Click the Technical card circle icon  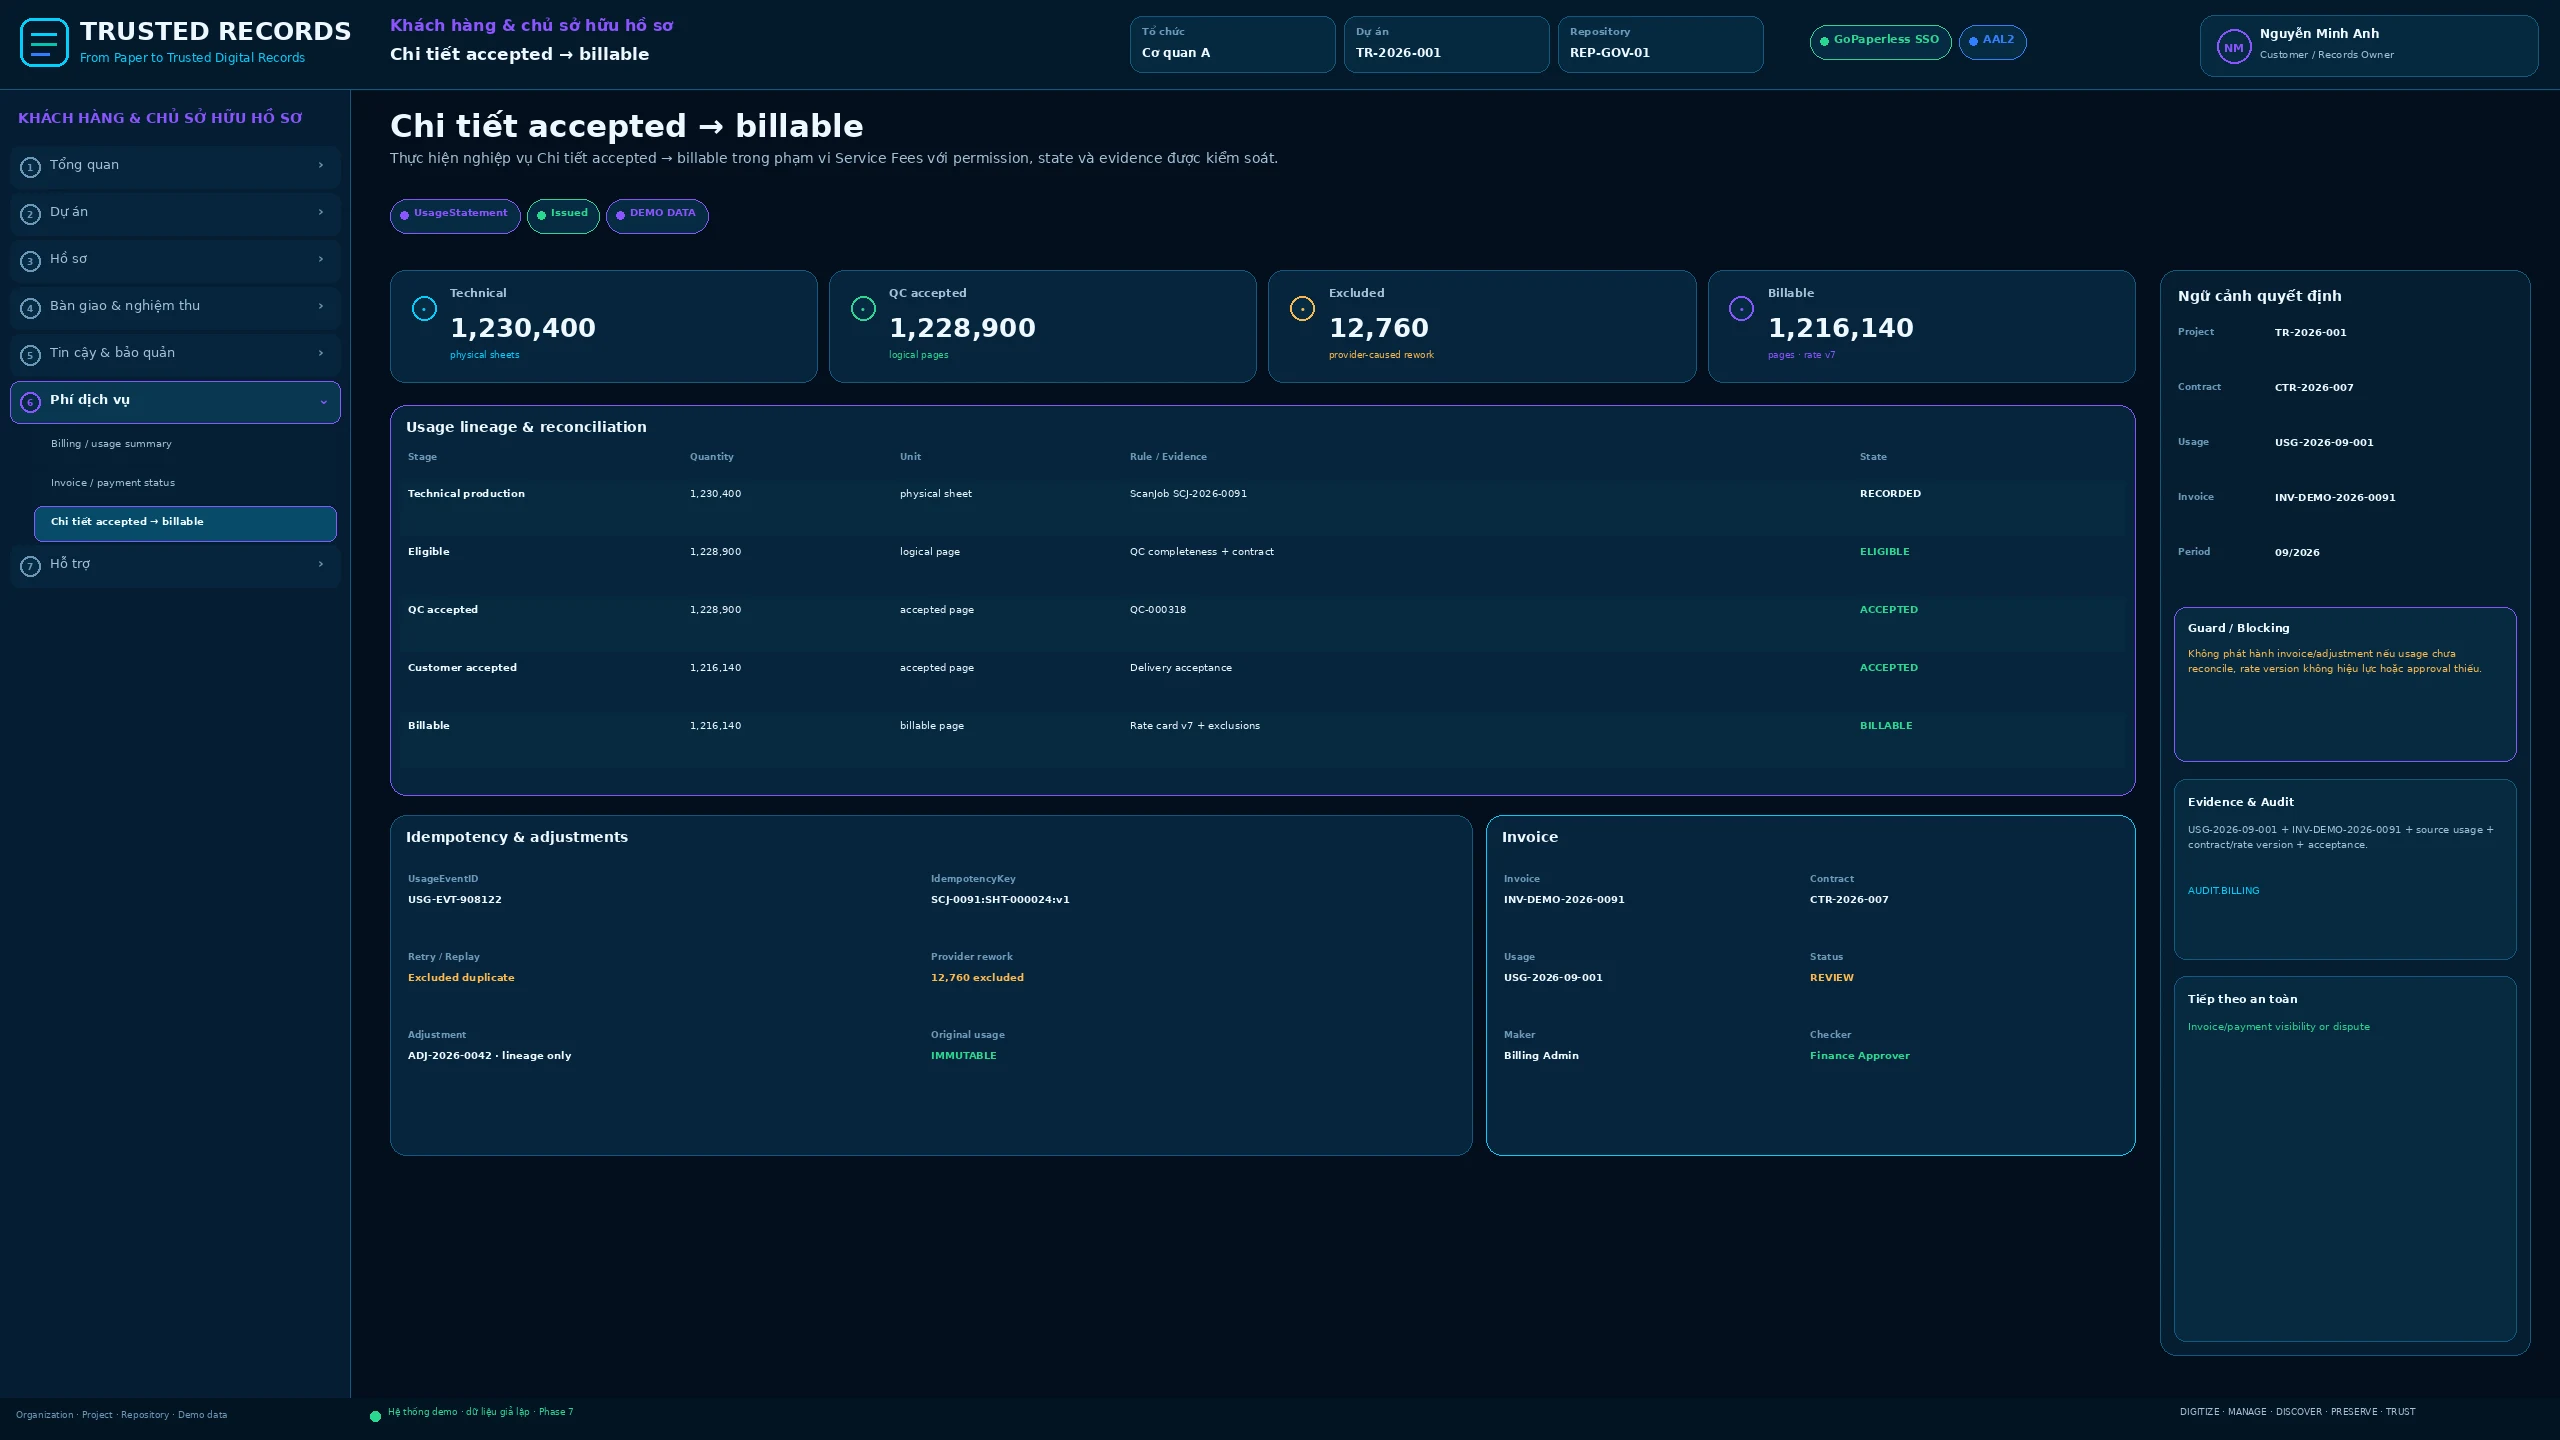(x=424, y=309)
